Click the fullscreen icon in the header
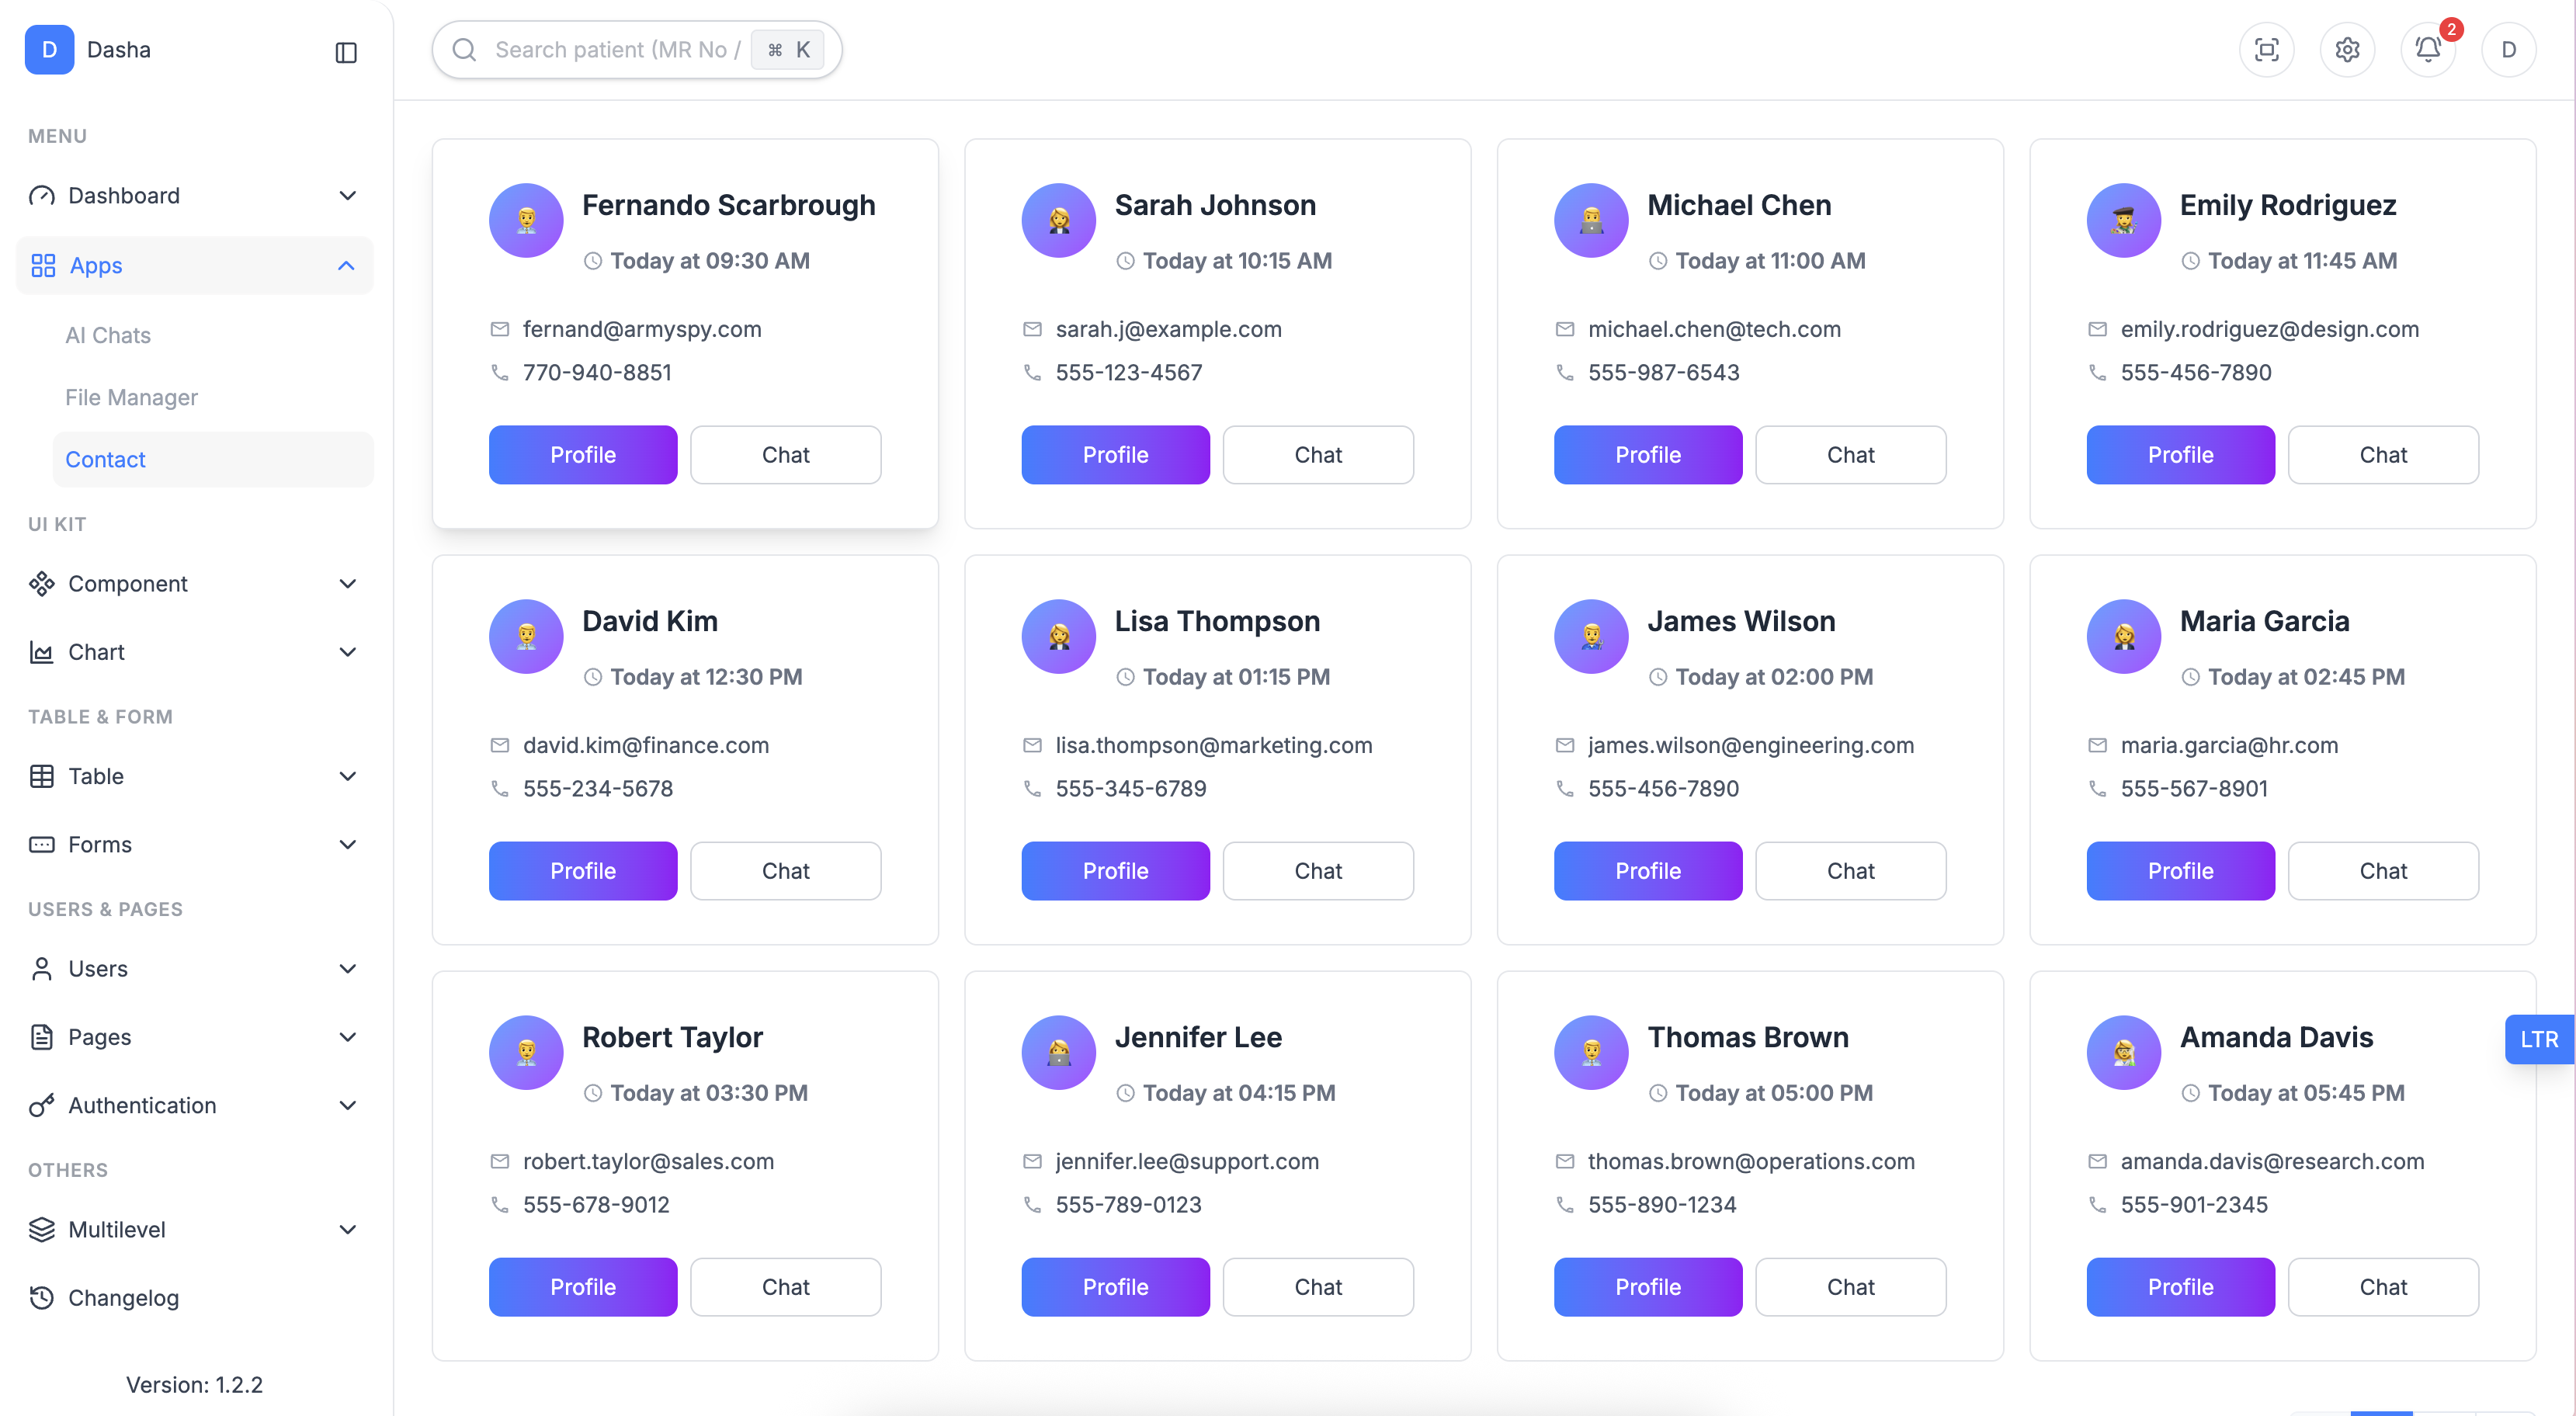 pos(2266,50)
